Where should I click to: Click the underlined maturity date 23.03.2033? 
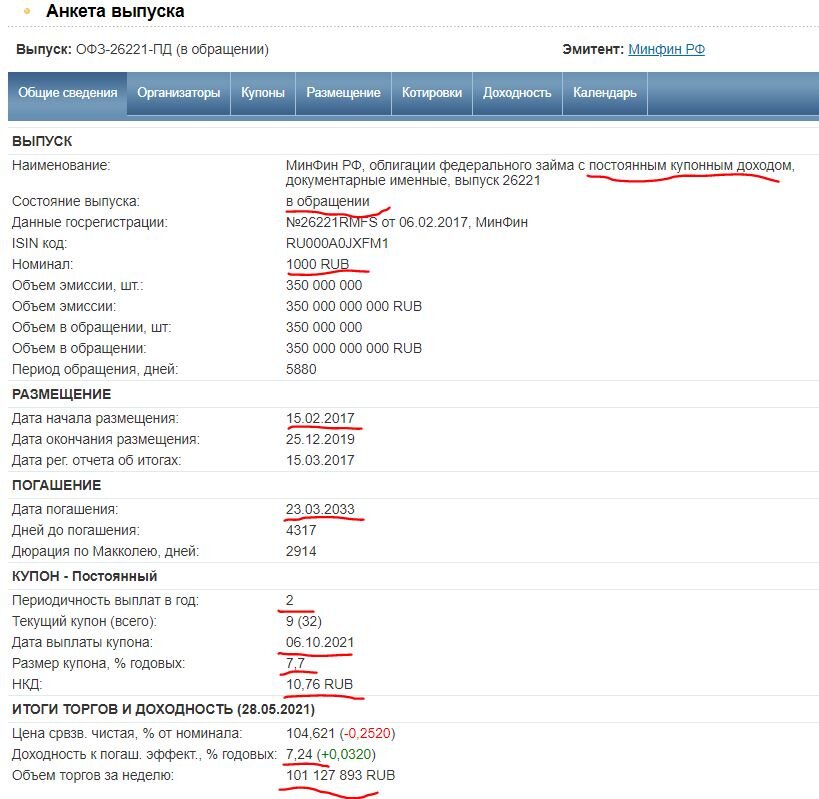click(318, 507)
